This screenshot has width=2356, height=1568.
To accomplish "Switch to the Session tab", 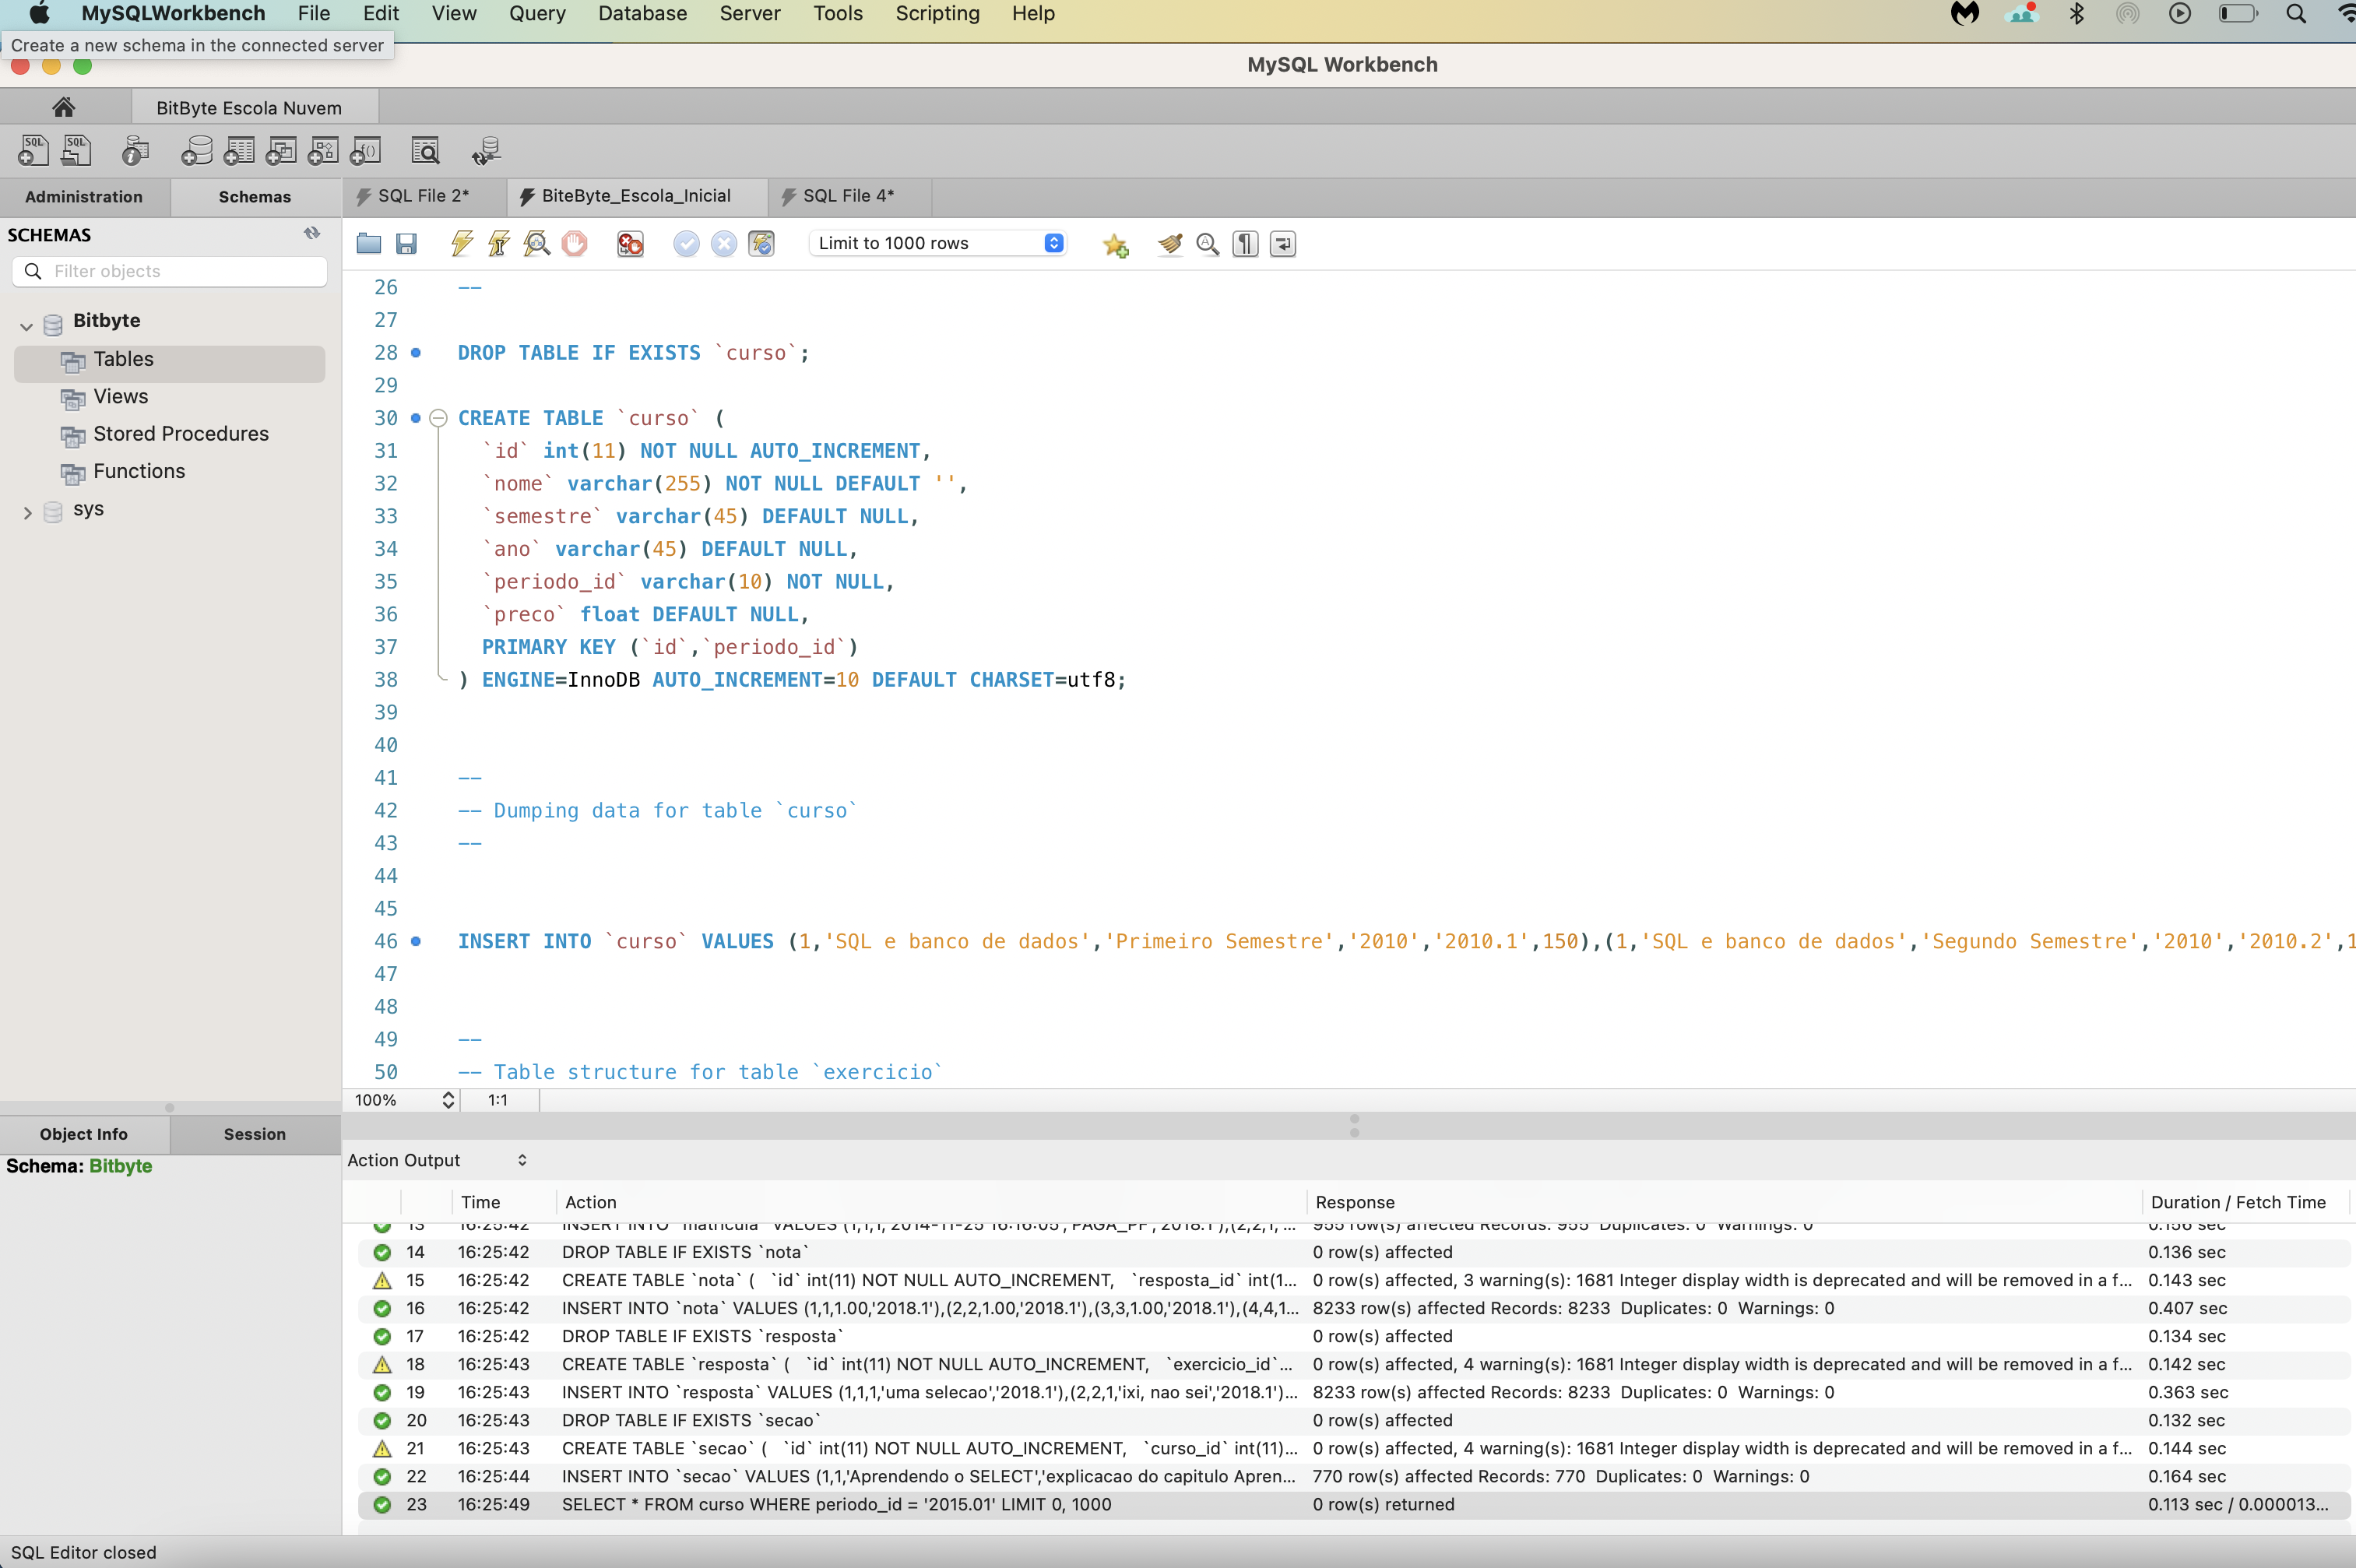I will (255, 1134).
